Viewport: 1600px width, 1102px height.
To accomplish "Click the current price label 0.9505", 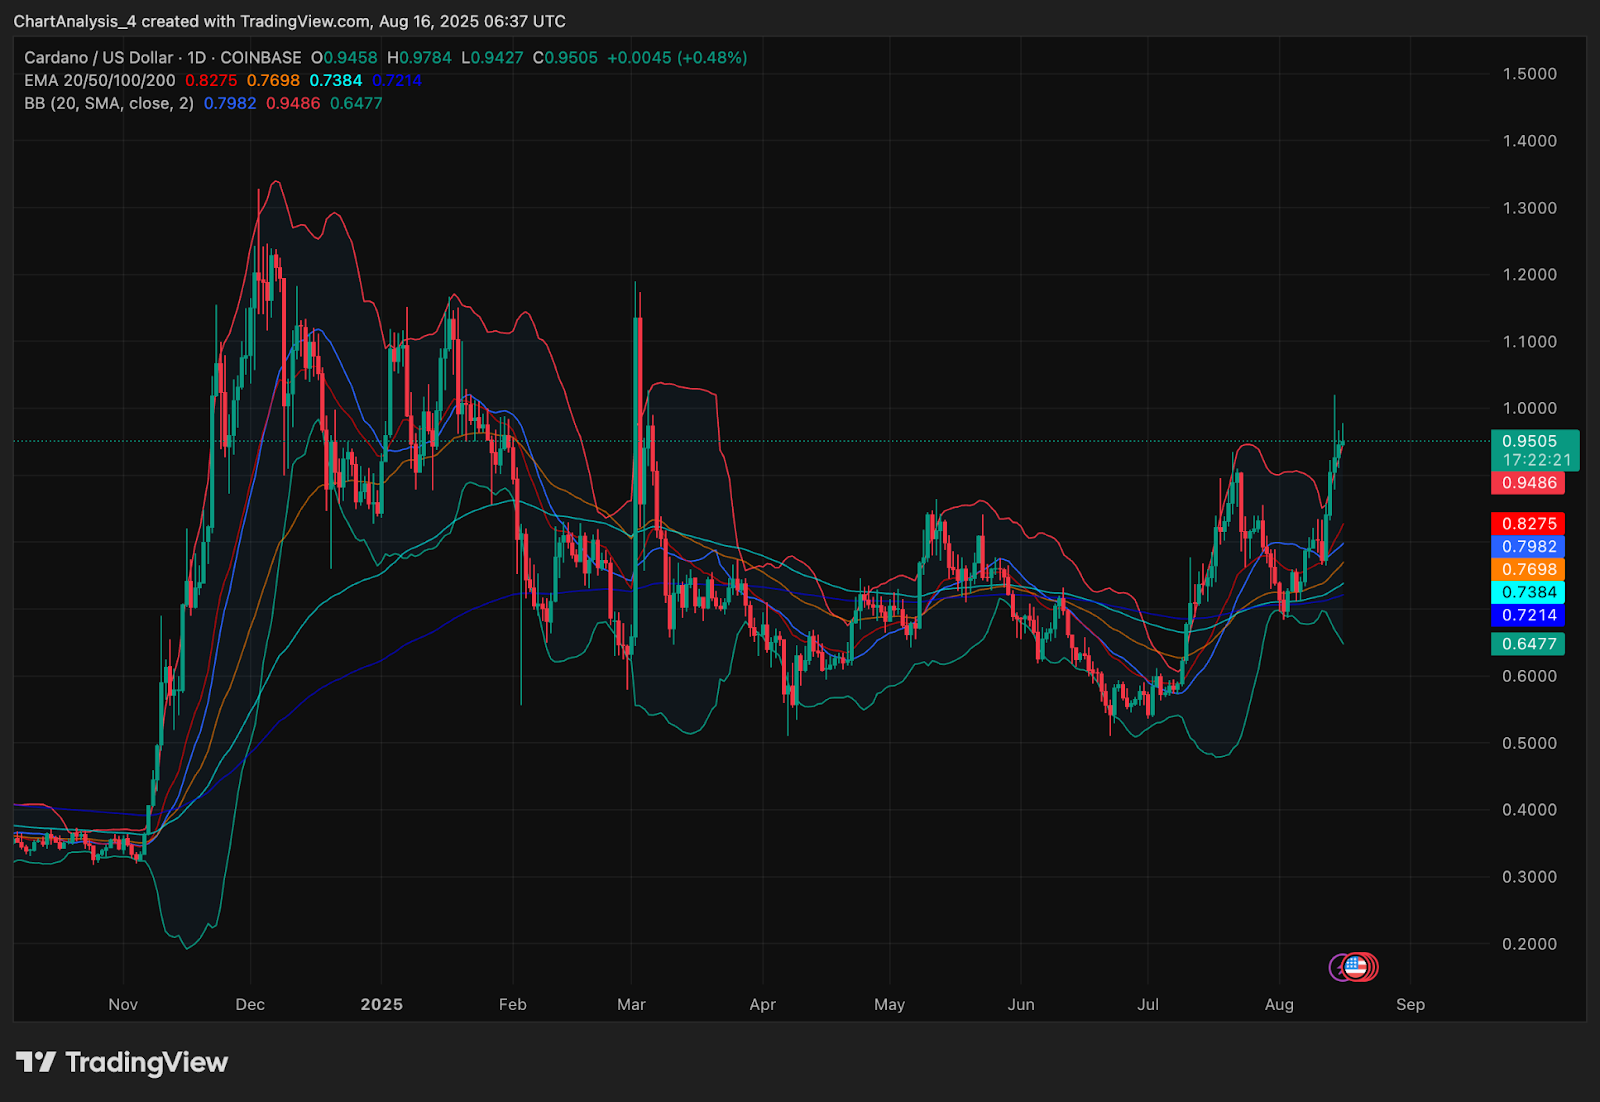I will (1529, 441).
